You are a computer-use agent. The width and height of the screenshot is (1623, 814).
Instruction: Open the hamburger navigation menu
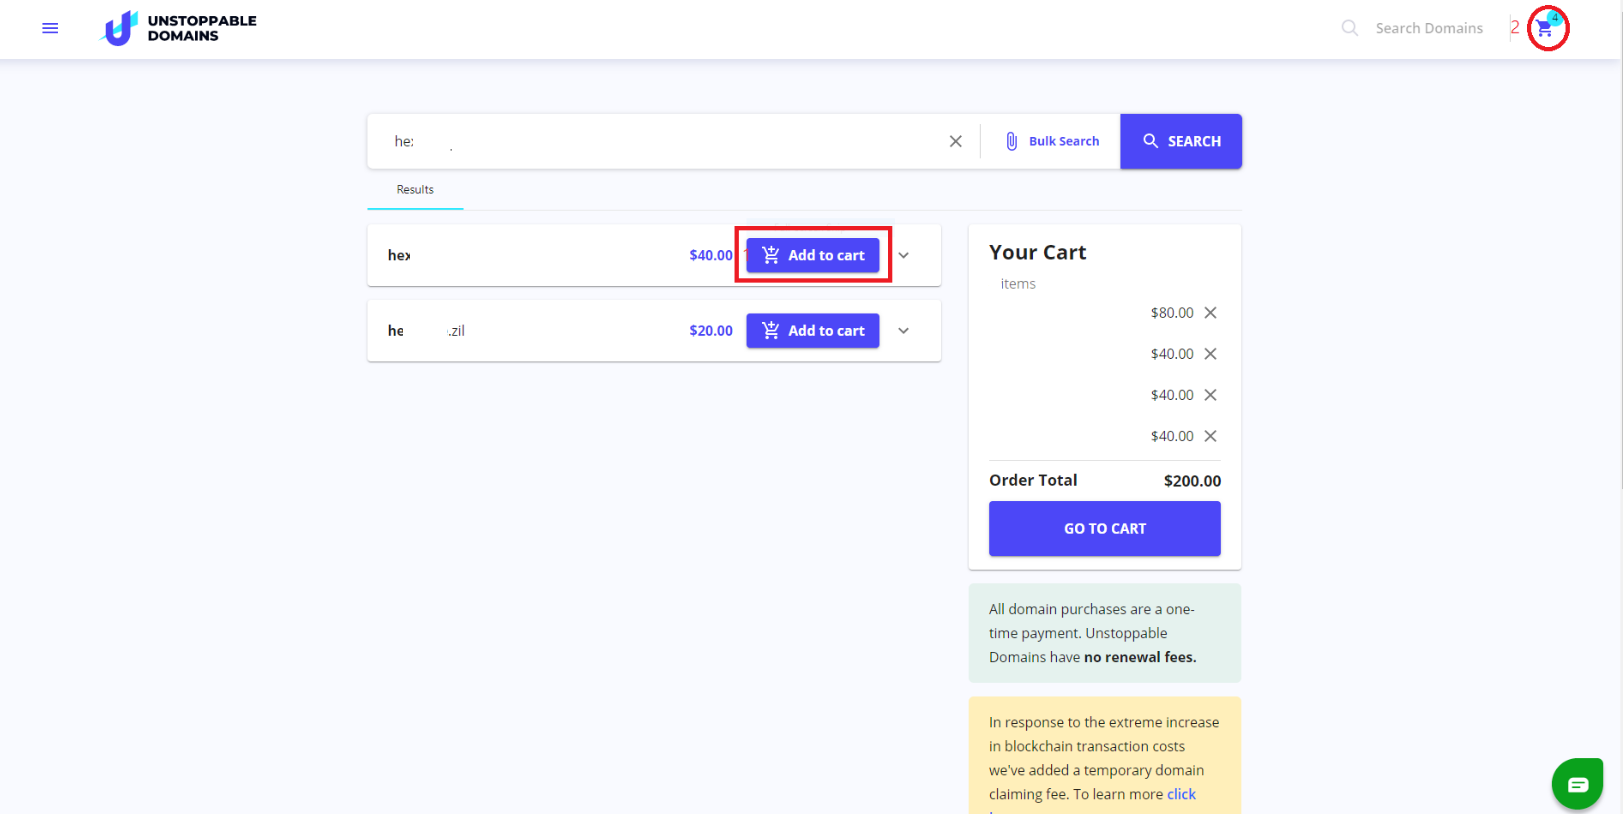(x=50, y=28)
